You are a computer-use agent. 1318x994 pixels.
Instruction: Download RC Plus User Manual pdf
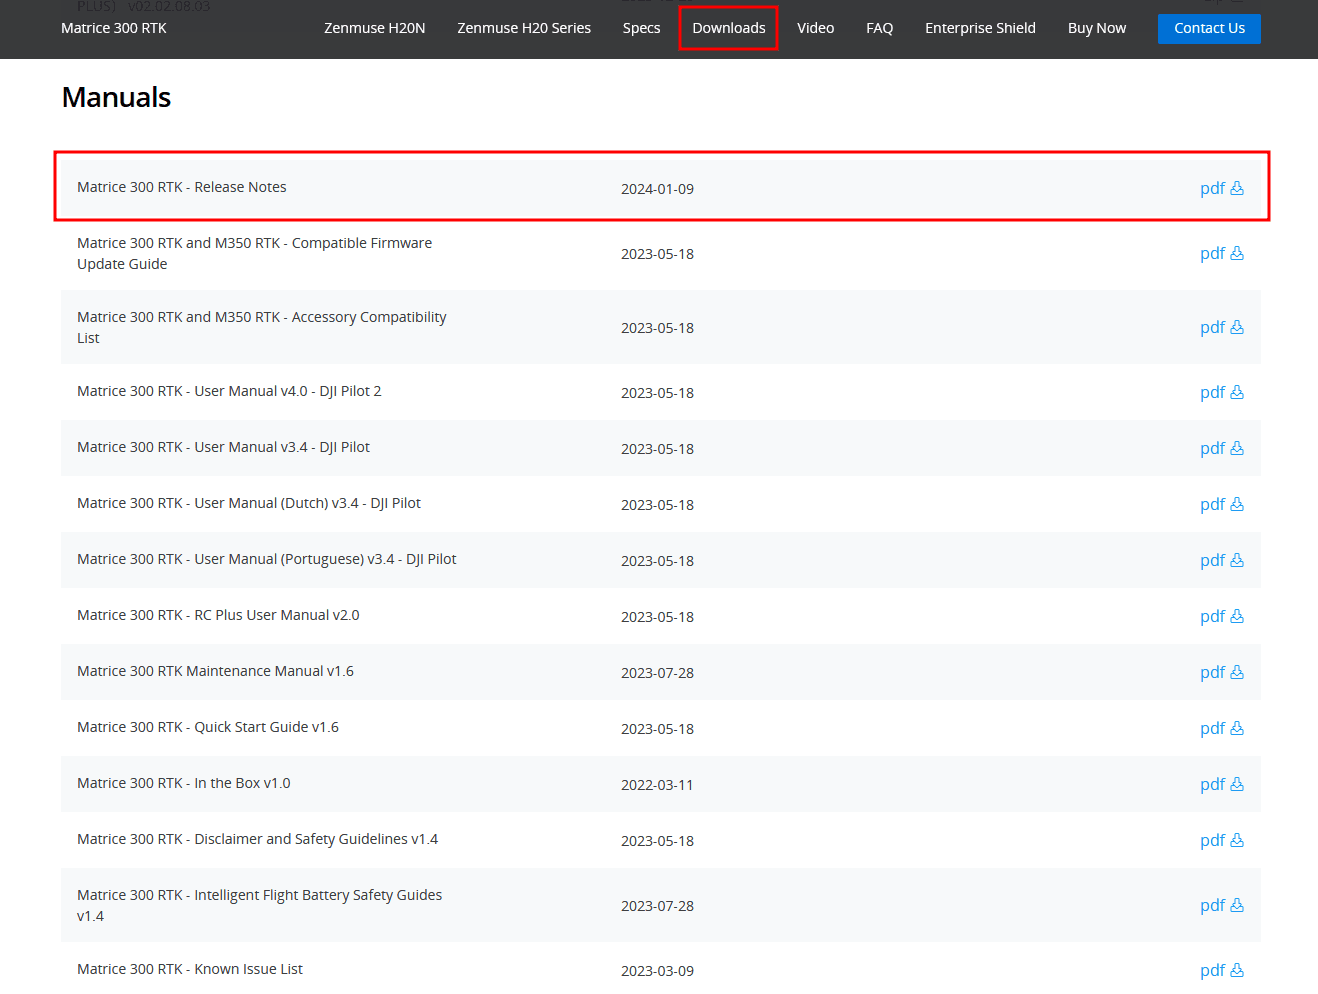coord(1221,616)
